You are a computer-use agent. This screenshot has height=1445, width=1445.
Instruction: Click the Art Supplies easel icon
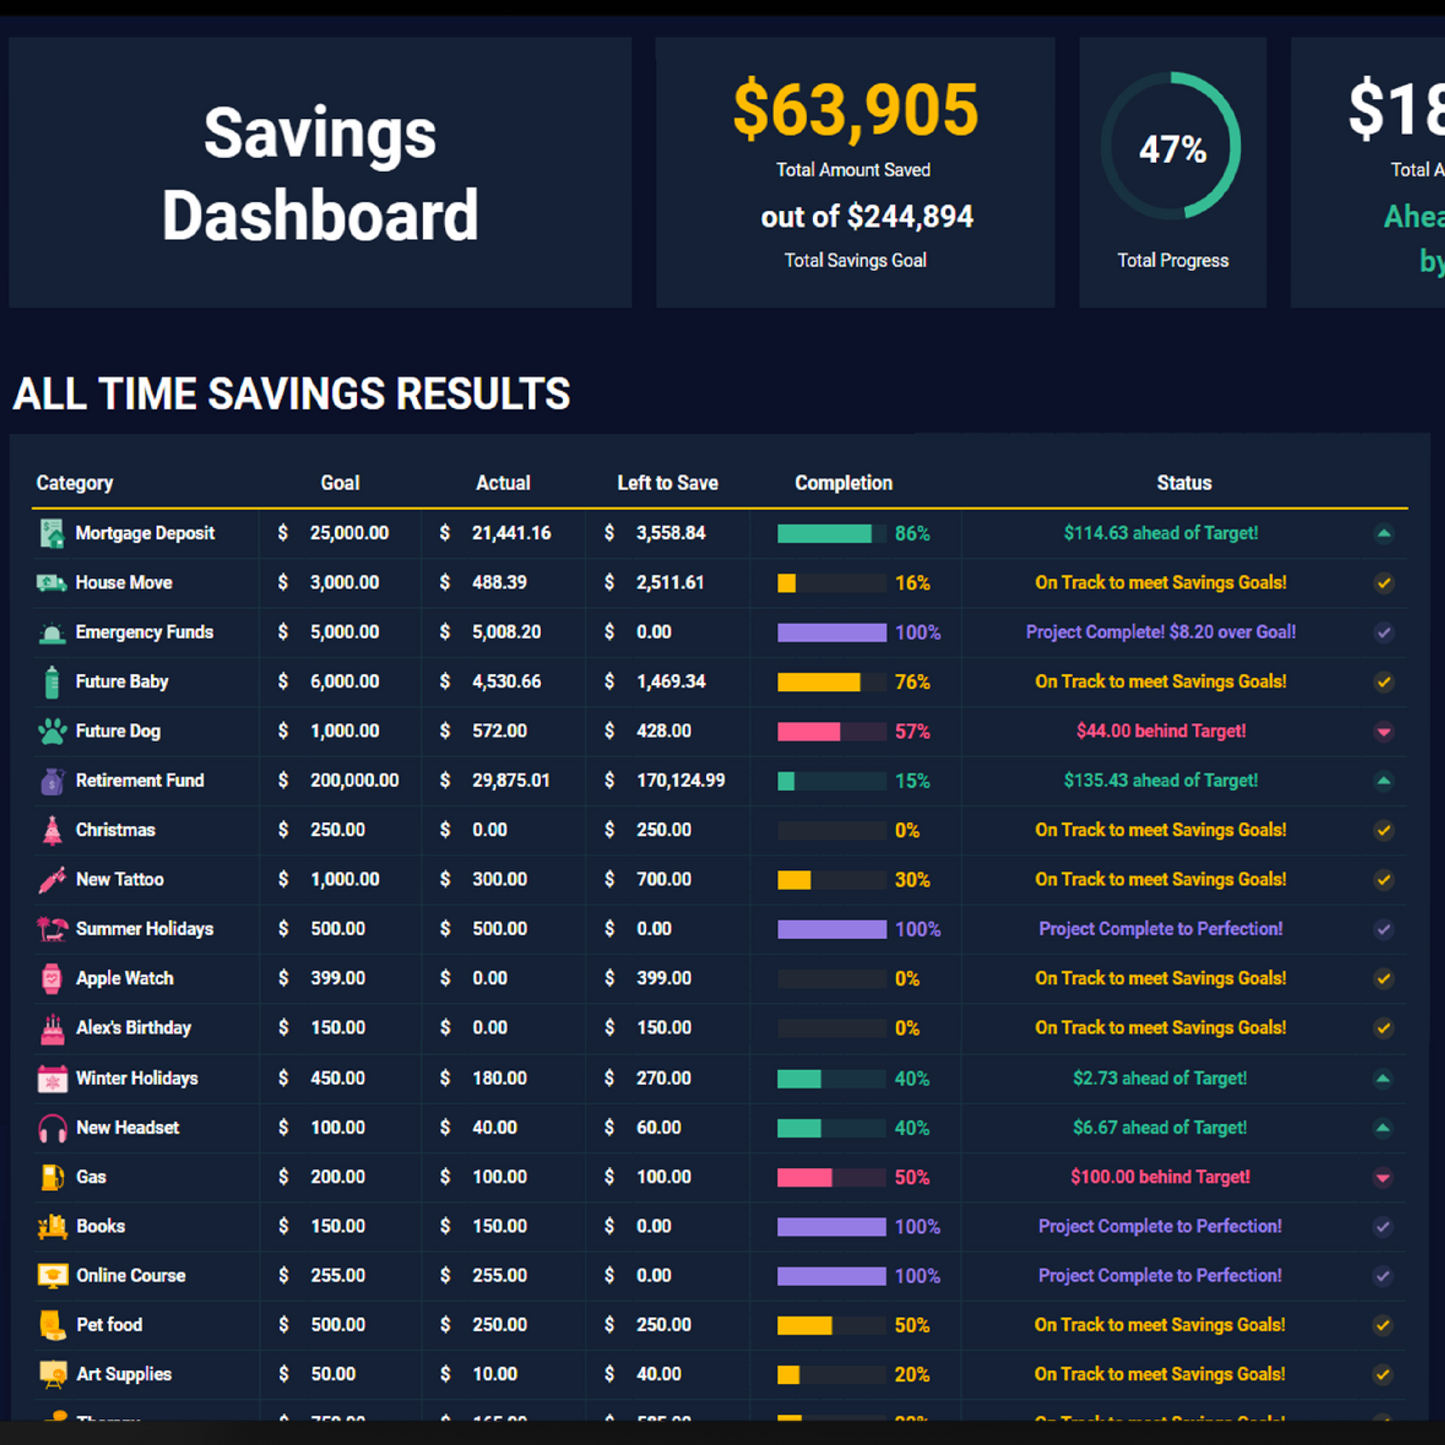[52, 1375]
